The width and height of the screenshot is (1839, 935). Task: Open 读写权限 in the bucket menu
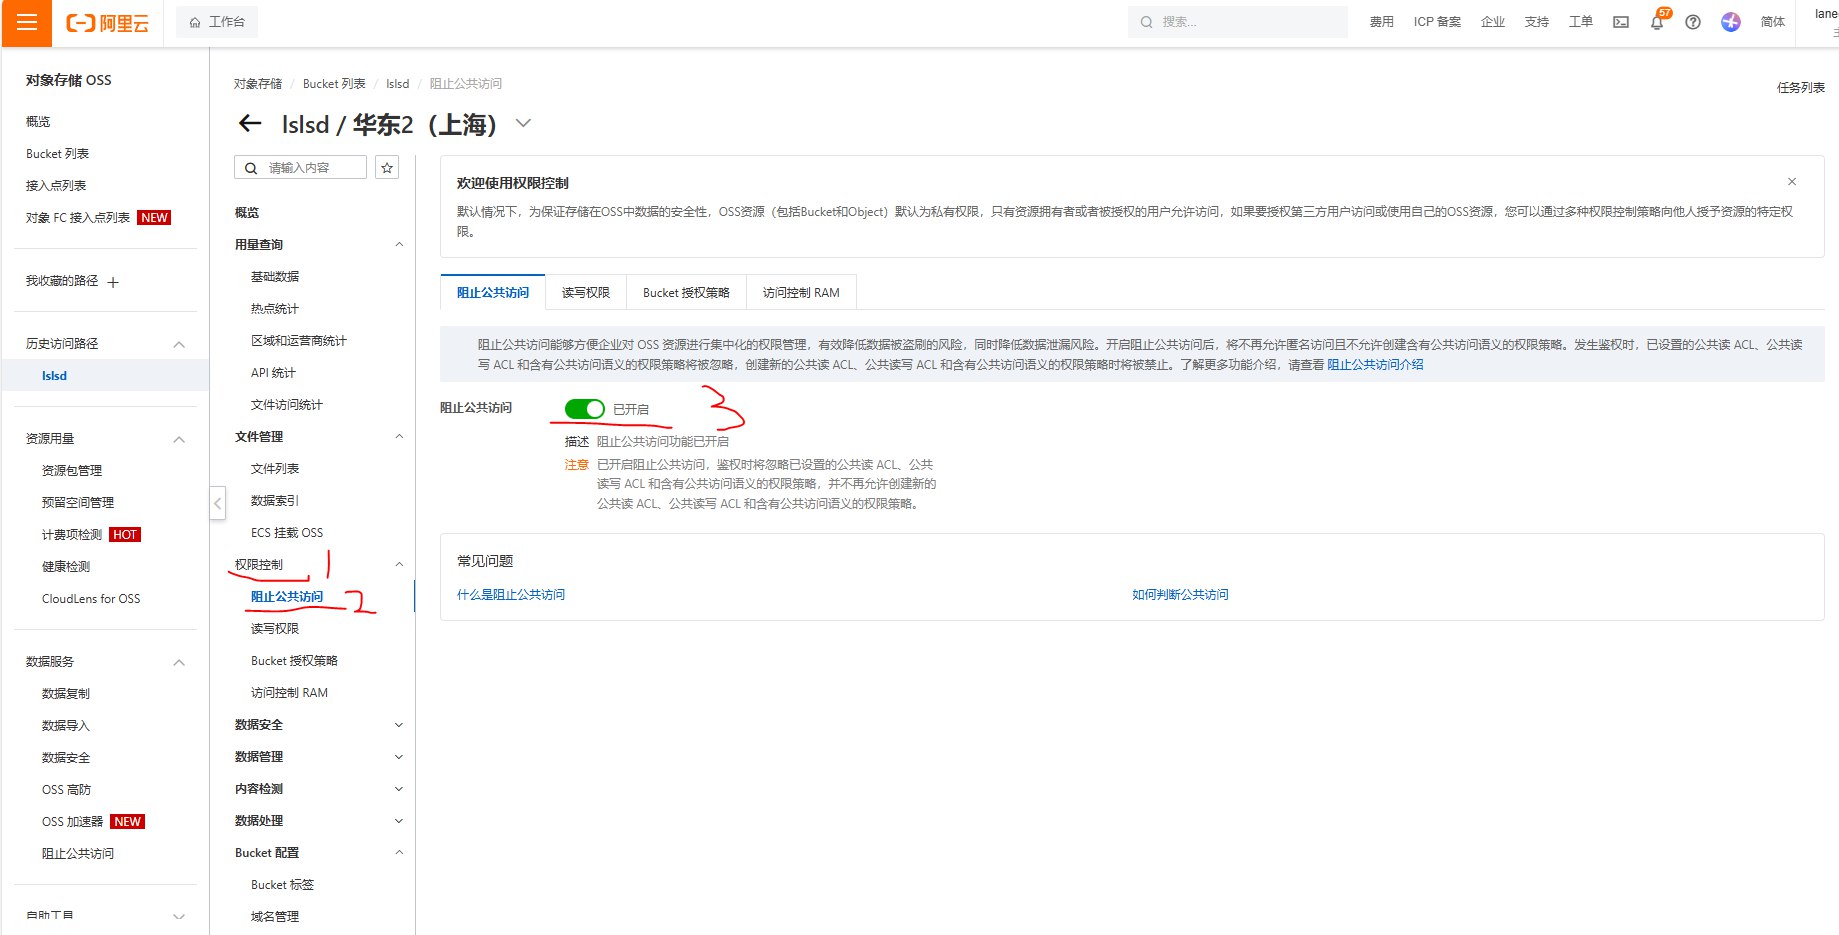tap(275, 629)
